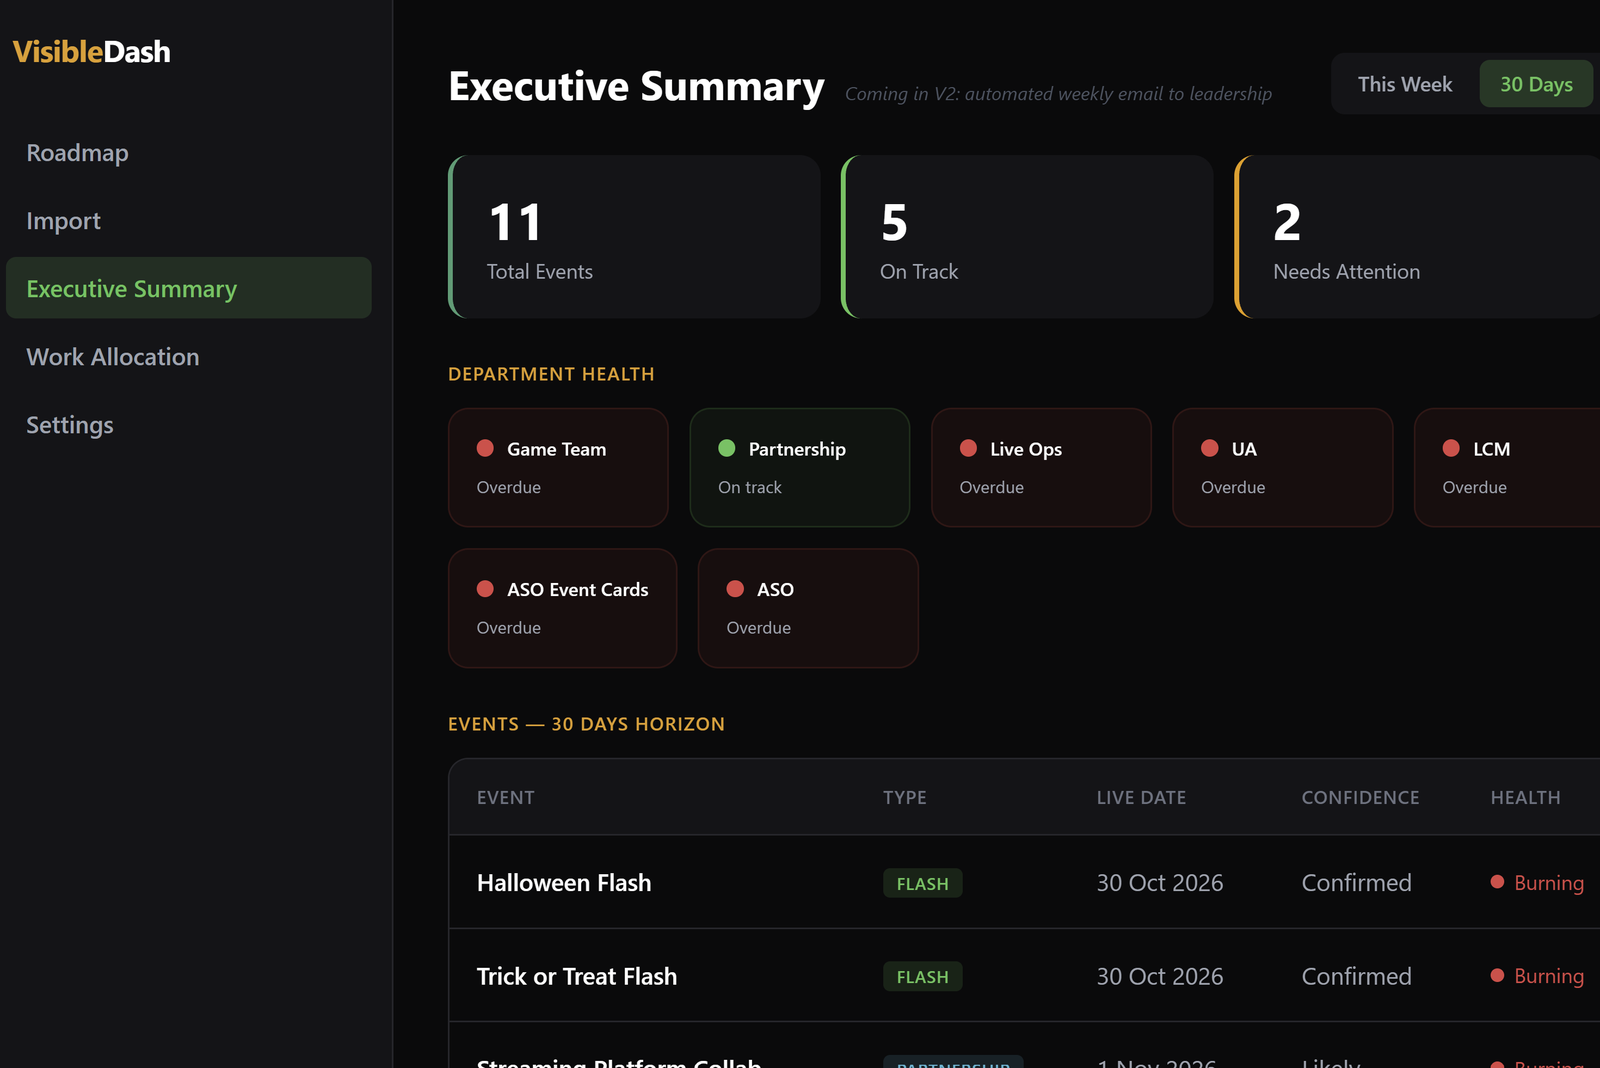The image size is (1600, 1068).
Task: Click Events 30 Days Horizon heading
Action: tap(586, 724)
